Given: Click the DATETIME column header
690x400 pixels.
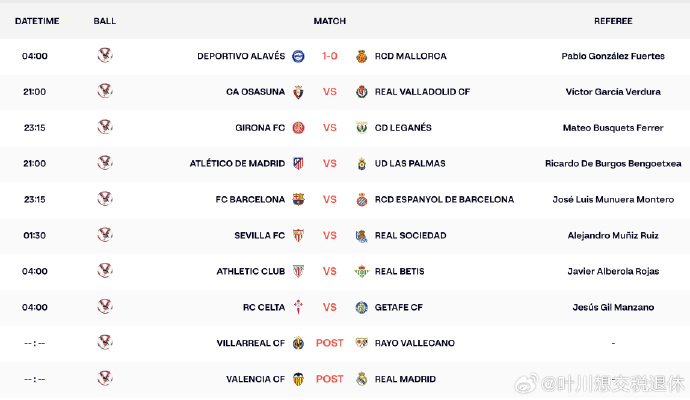Looking at the screenshot, I should (x=35, y=20).
